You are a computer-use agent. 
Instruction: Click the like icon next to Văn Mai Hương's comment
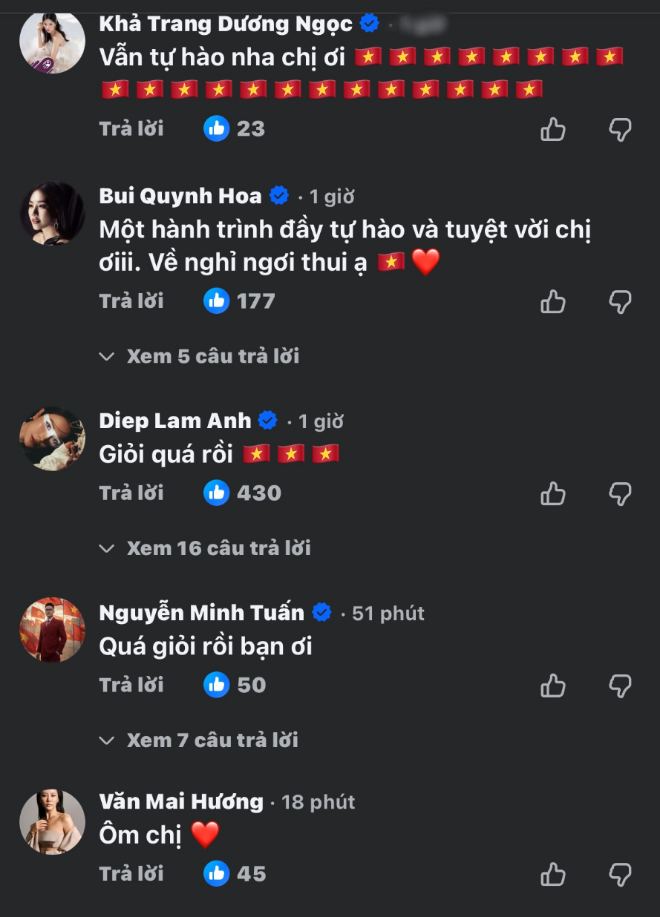[551, 873]
